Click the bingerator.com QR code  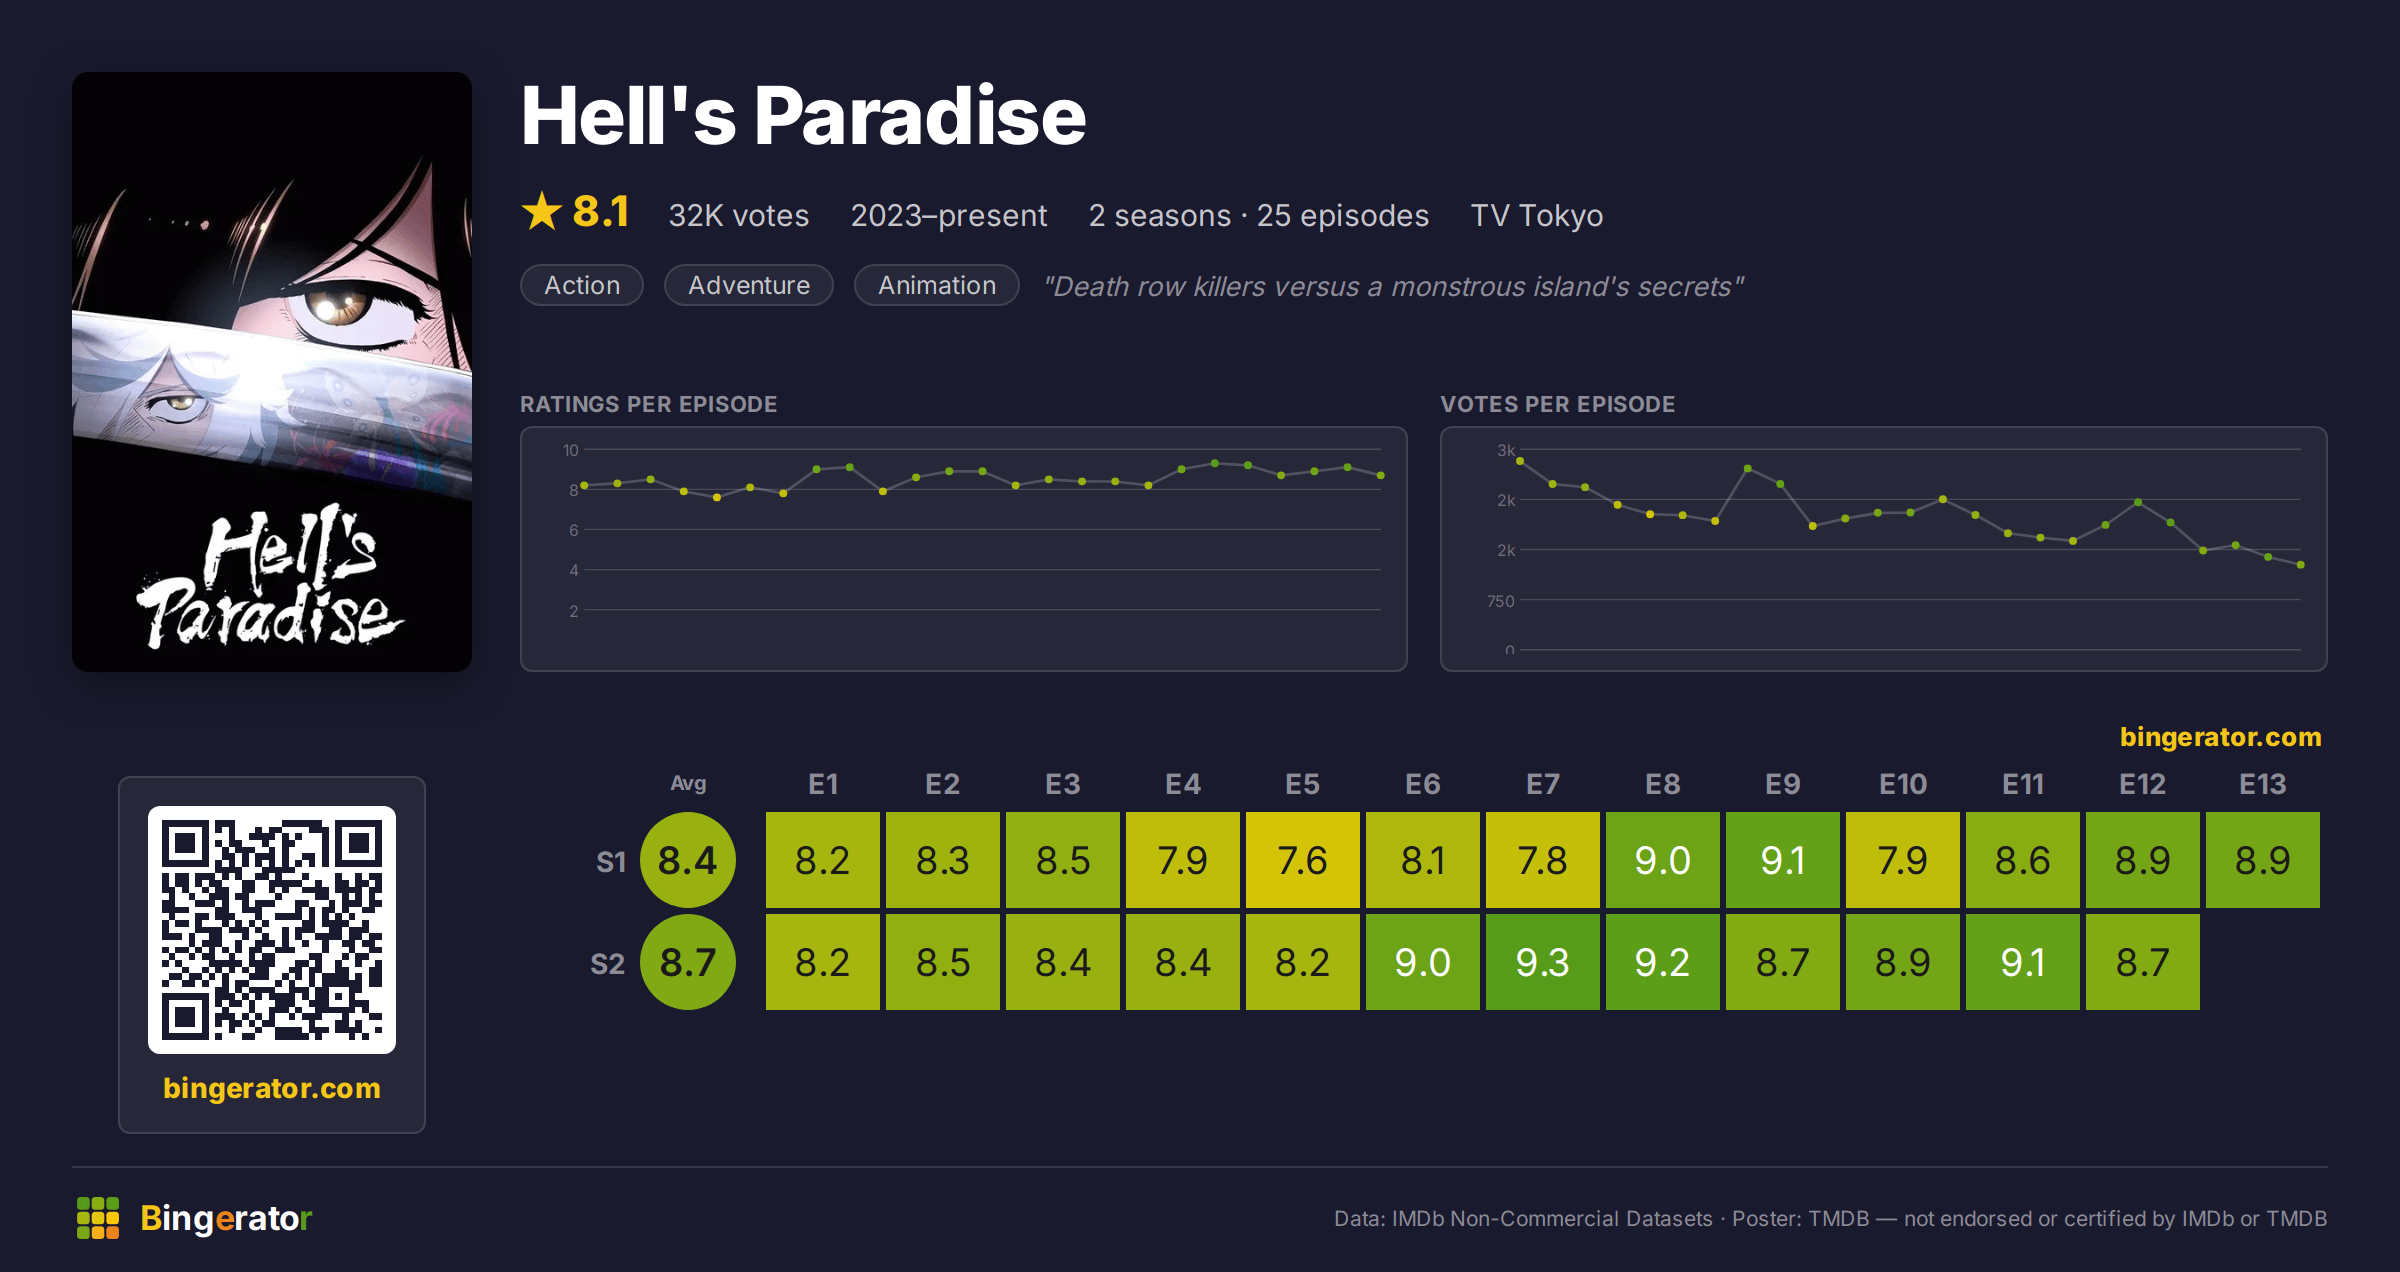click(272, 930)
